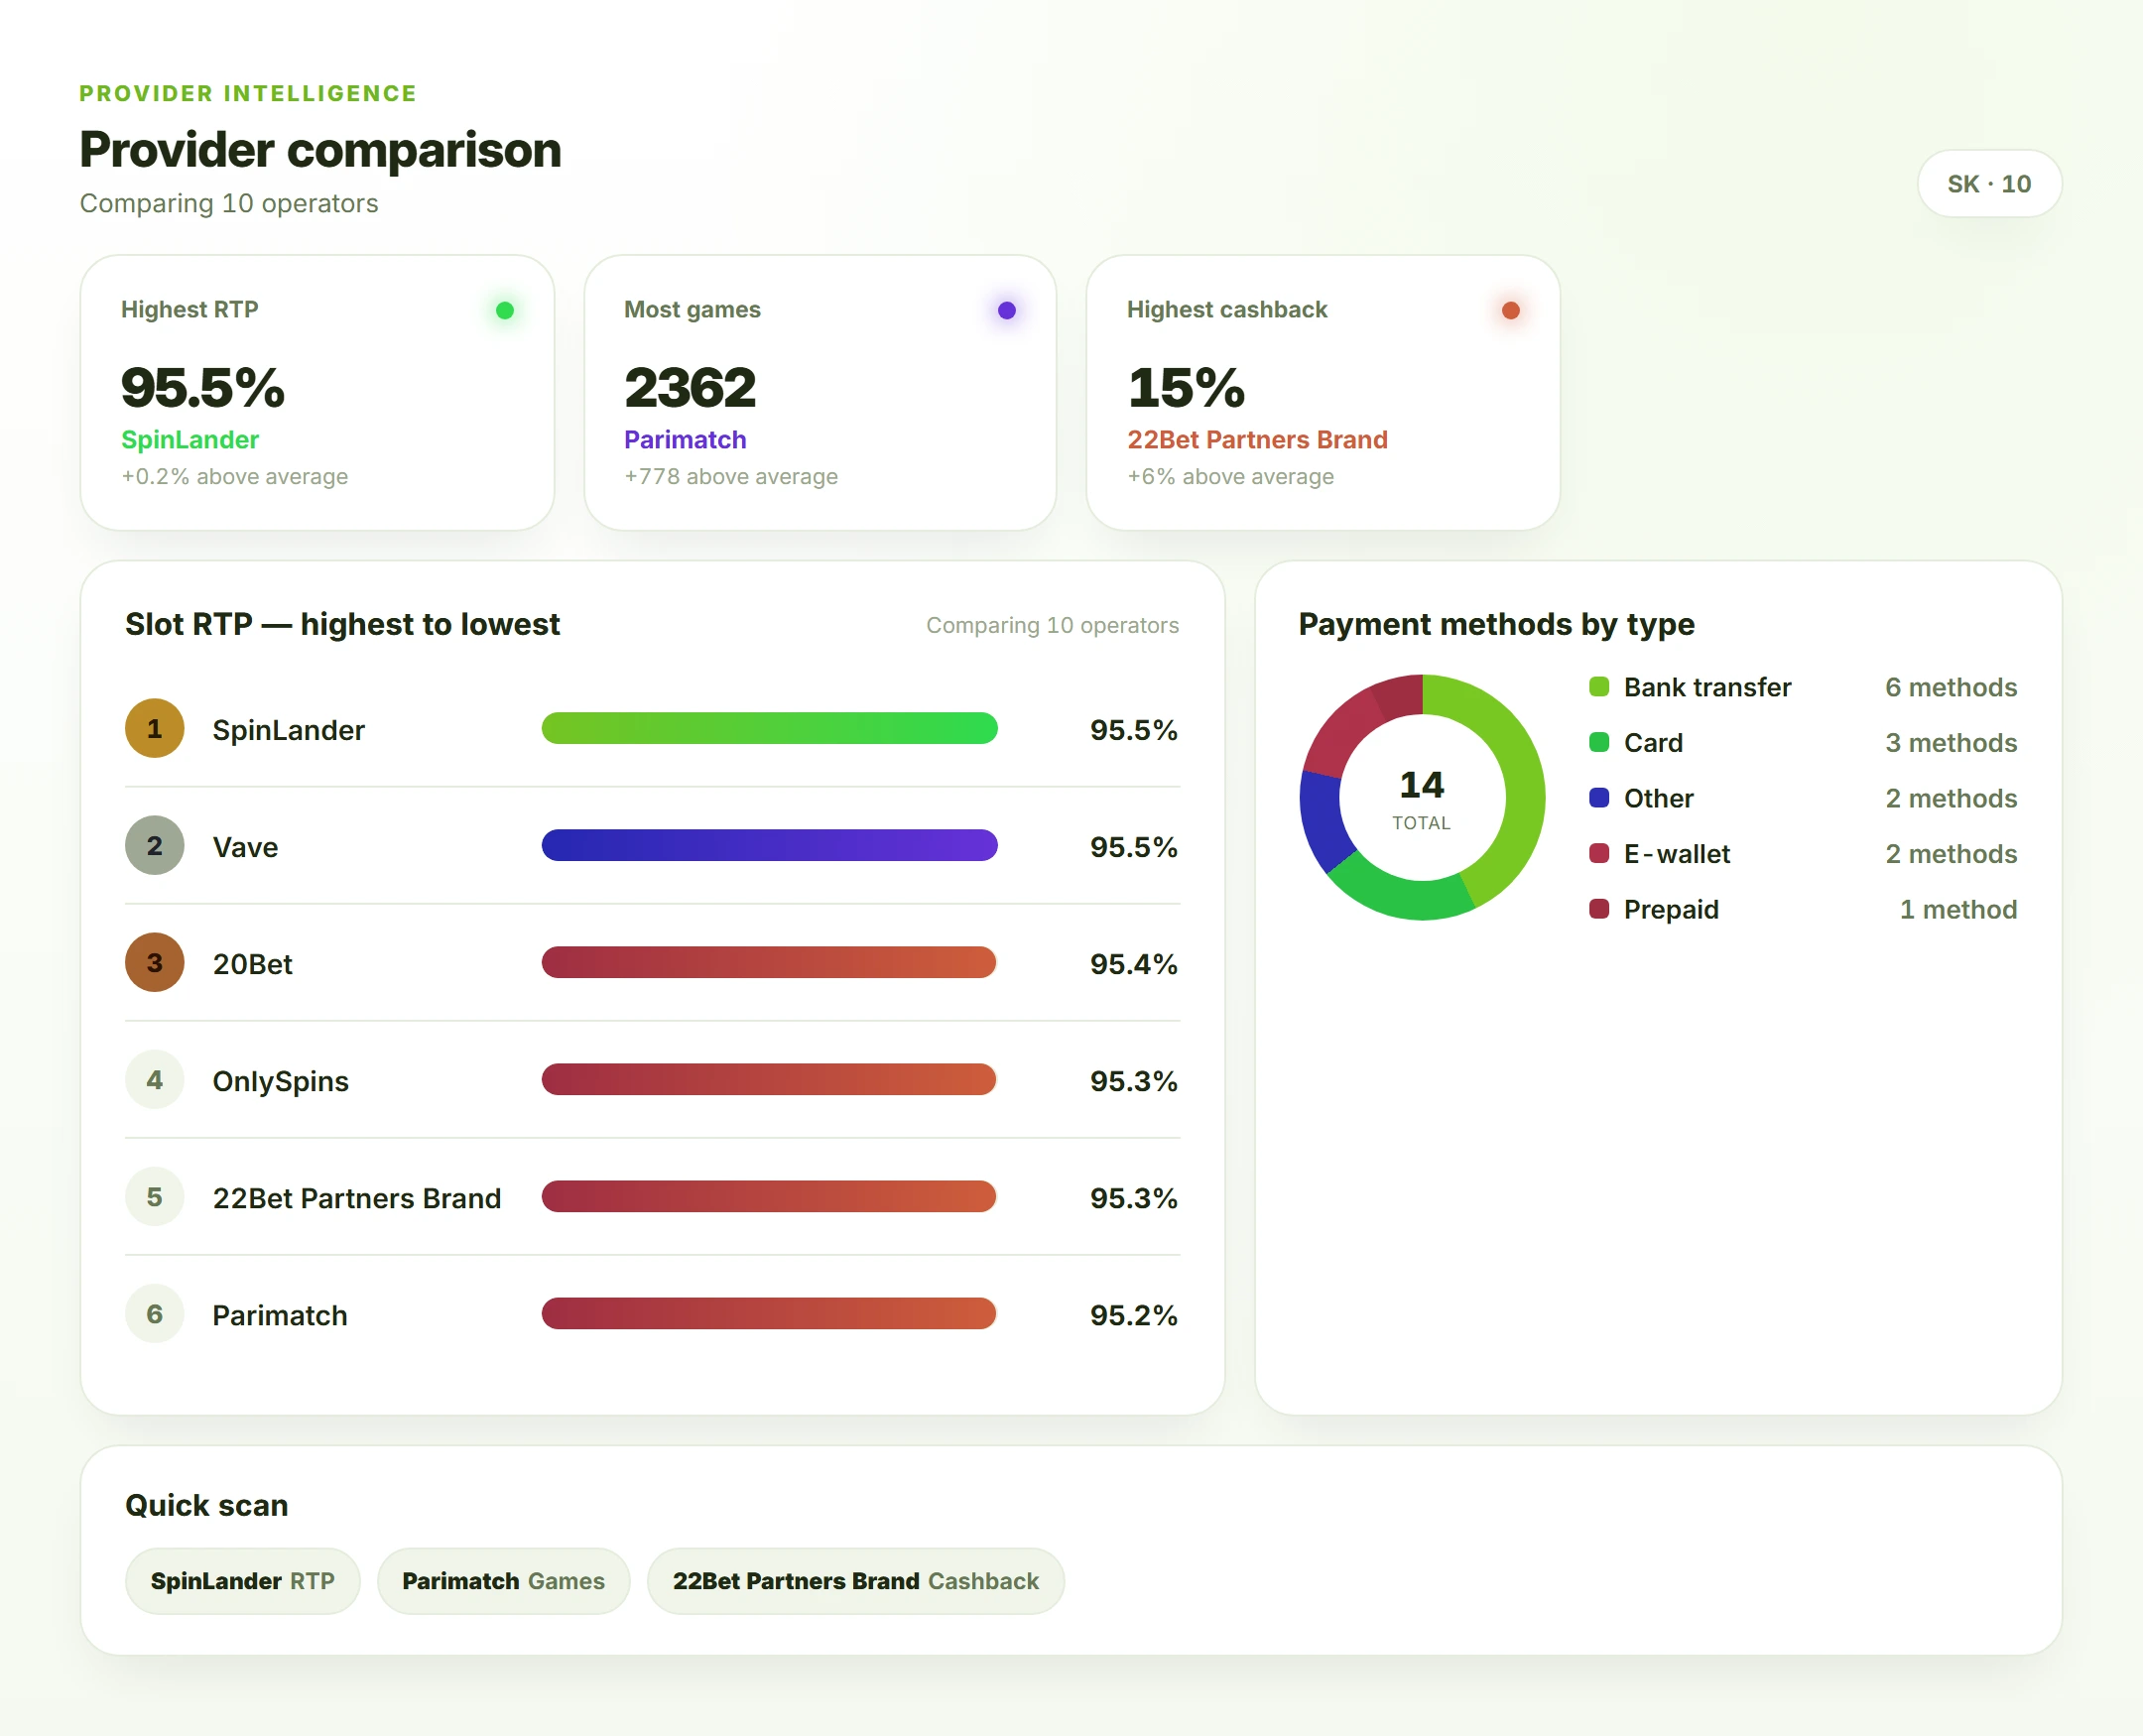Viewport: 2143px width, 1736px height.
Task: Select SpinLander name in the RTP ranking
Action: (288, 730)
